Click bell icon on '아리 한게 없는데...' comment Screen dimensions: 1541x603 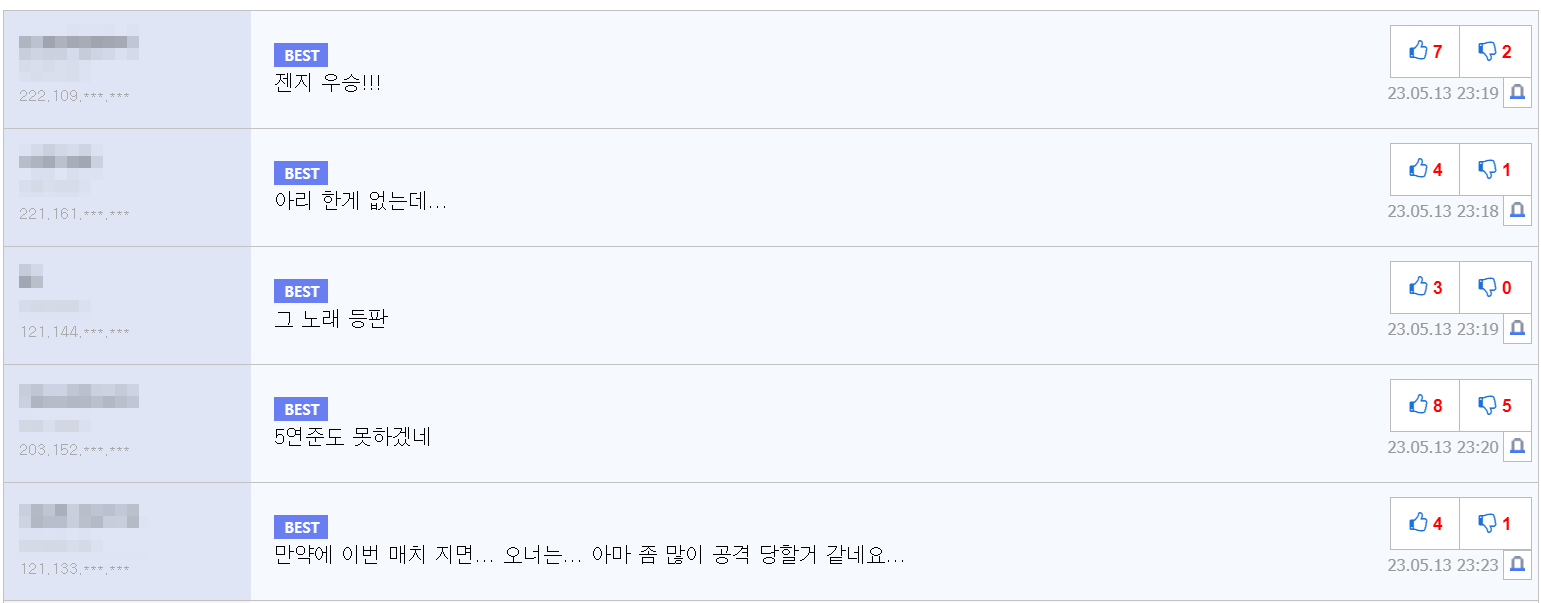[1517, 211]
